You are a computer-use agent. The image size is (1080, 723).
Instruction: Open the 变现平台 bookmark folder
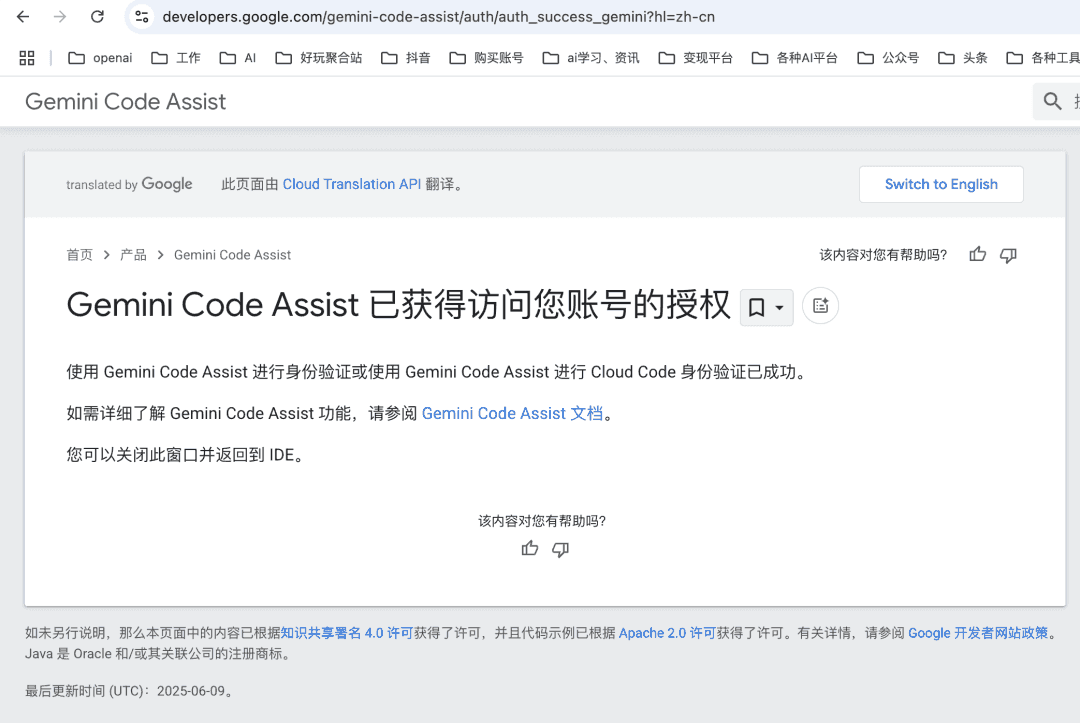(x=696, y=58)
